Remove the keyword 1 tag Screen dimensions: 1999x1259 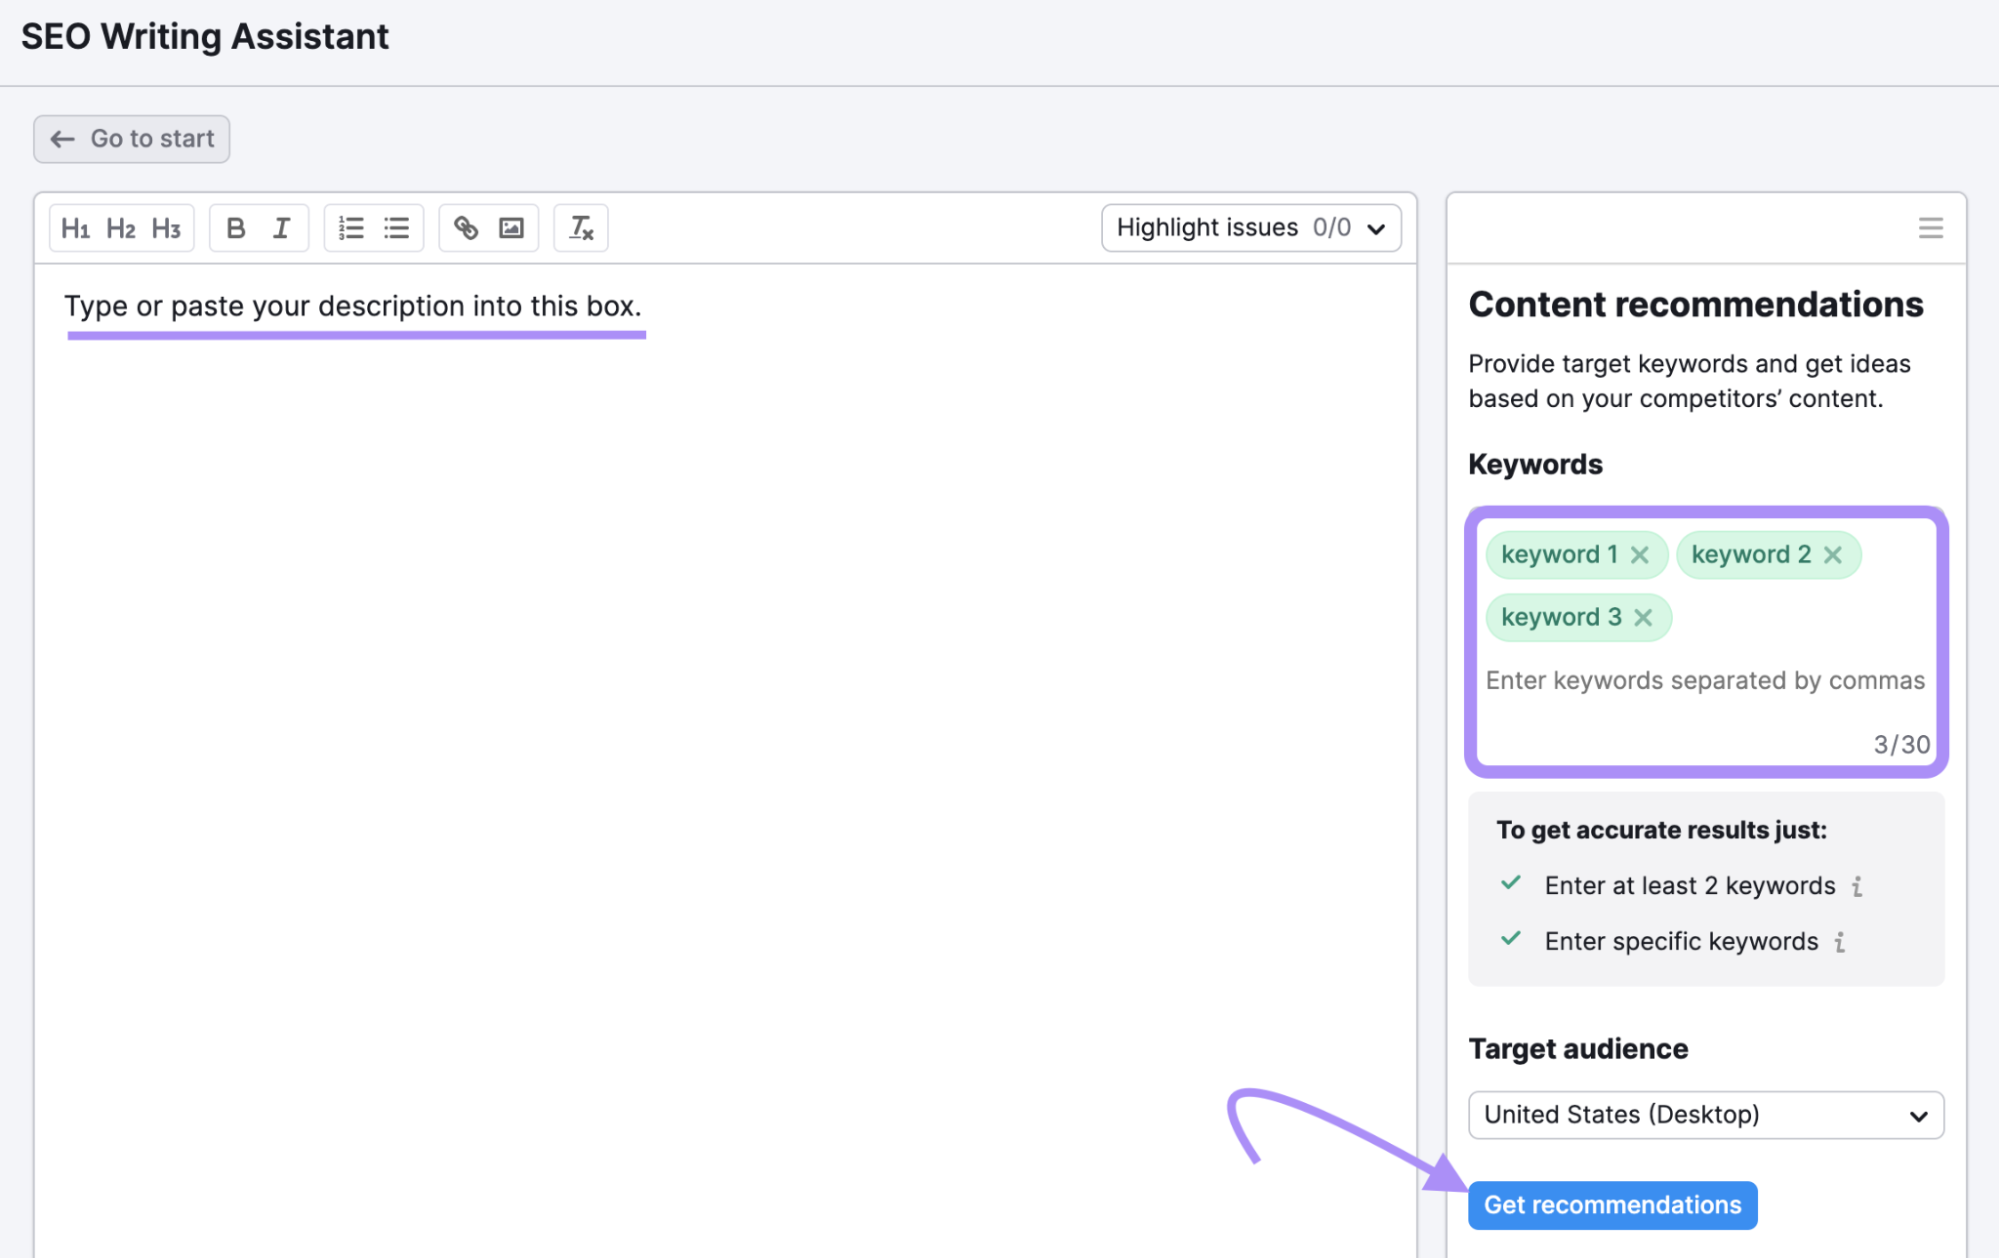1641,554
